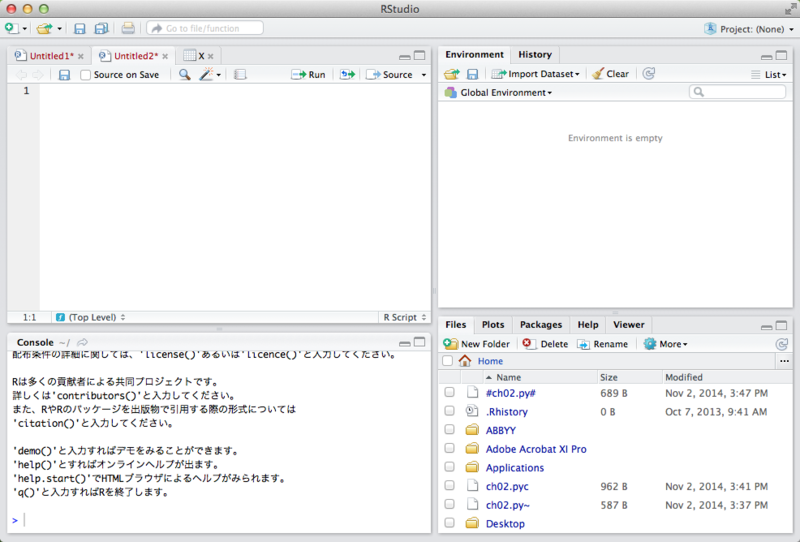
Task: Maximize the Console pane
Action: pos(419,342)
